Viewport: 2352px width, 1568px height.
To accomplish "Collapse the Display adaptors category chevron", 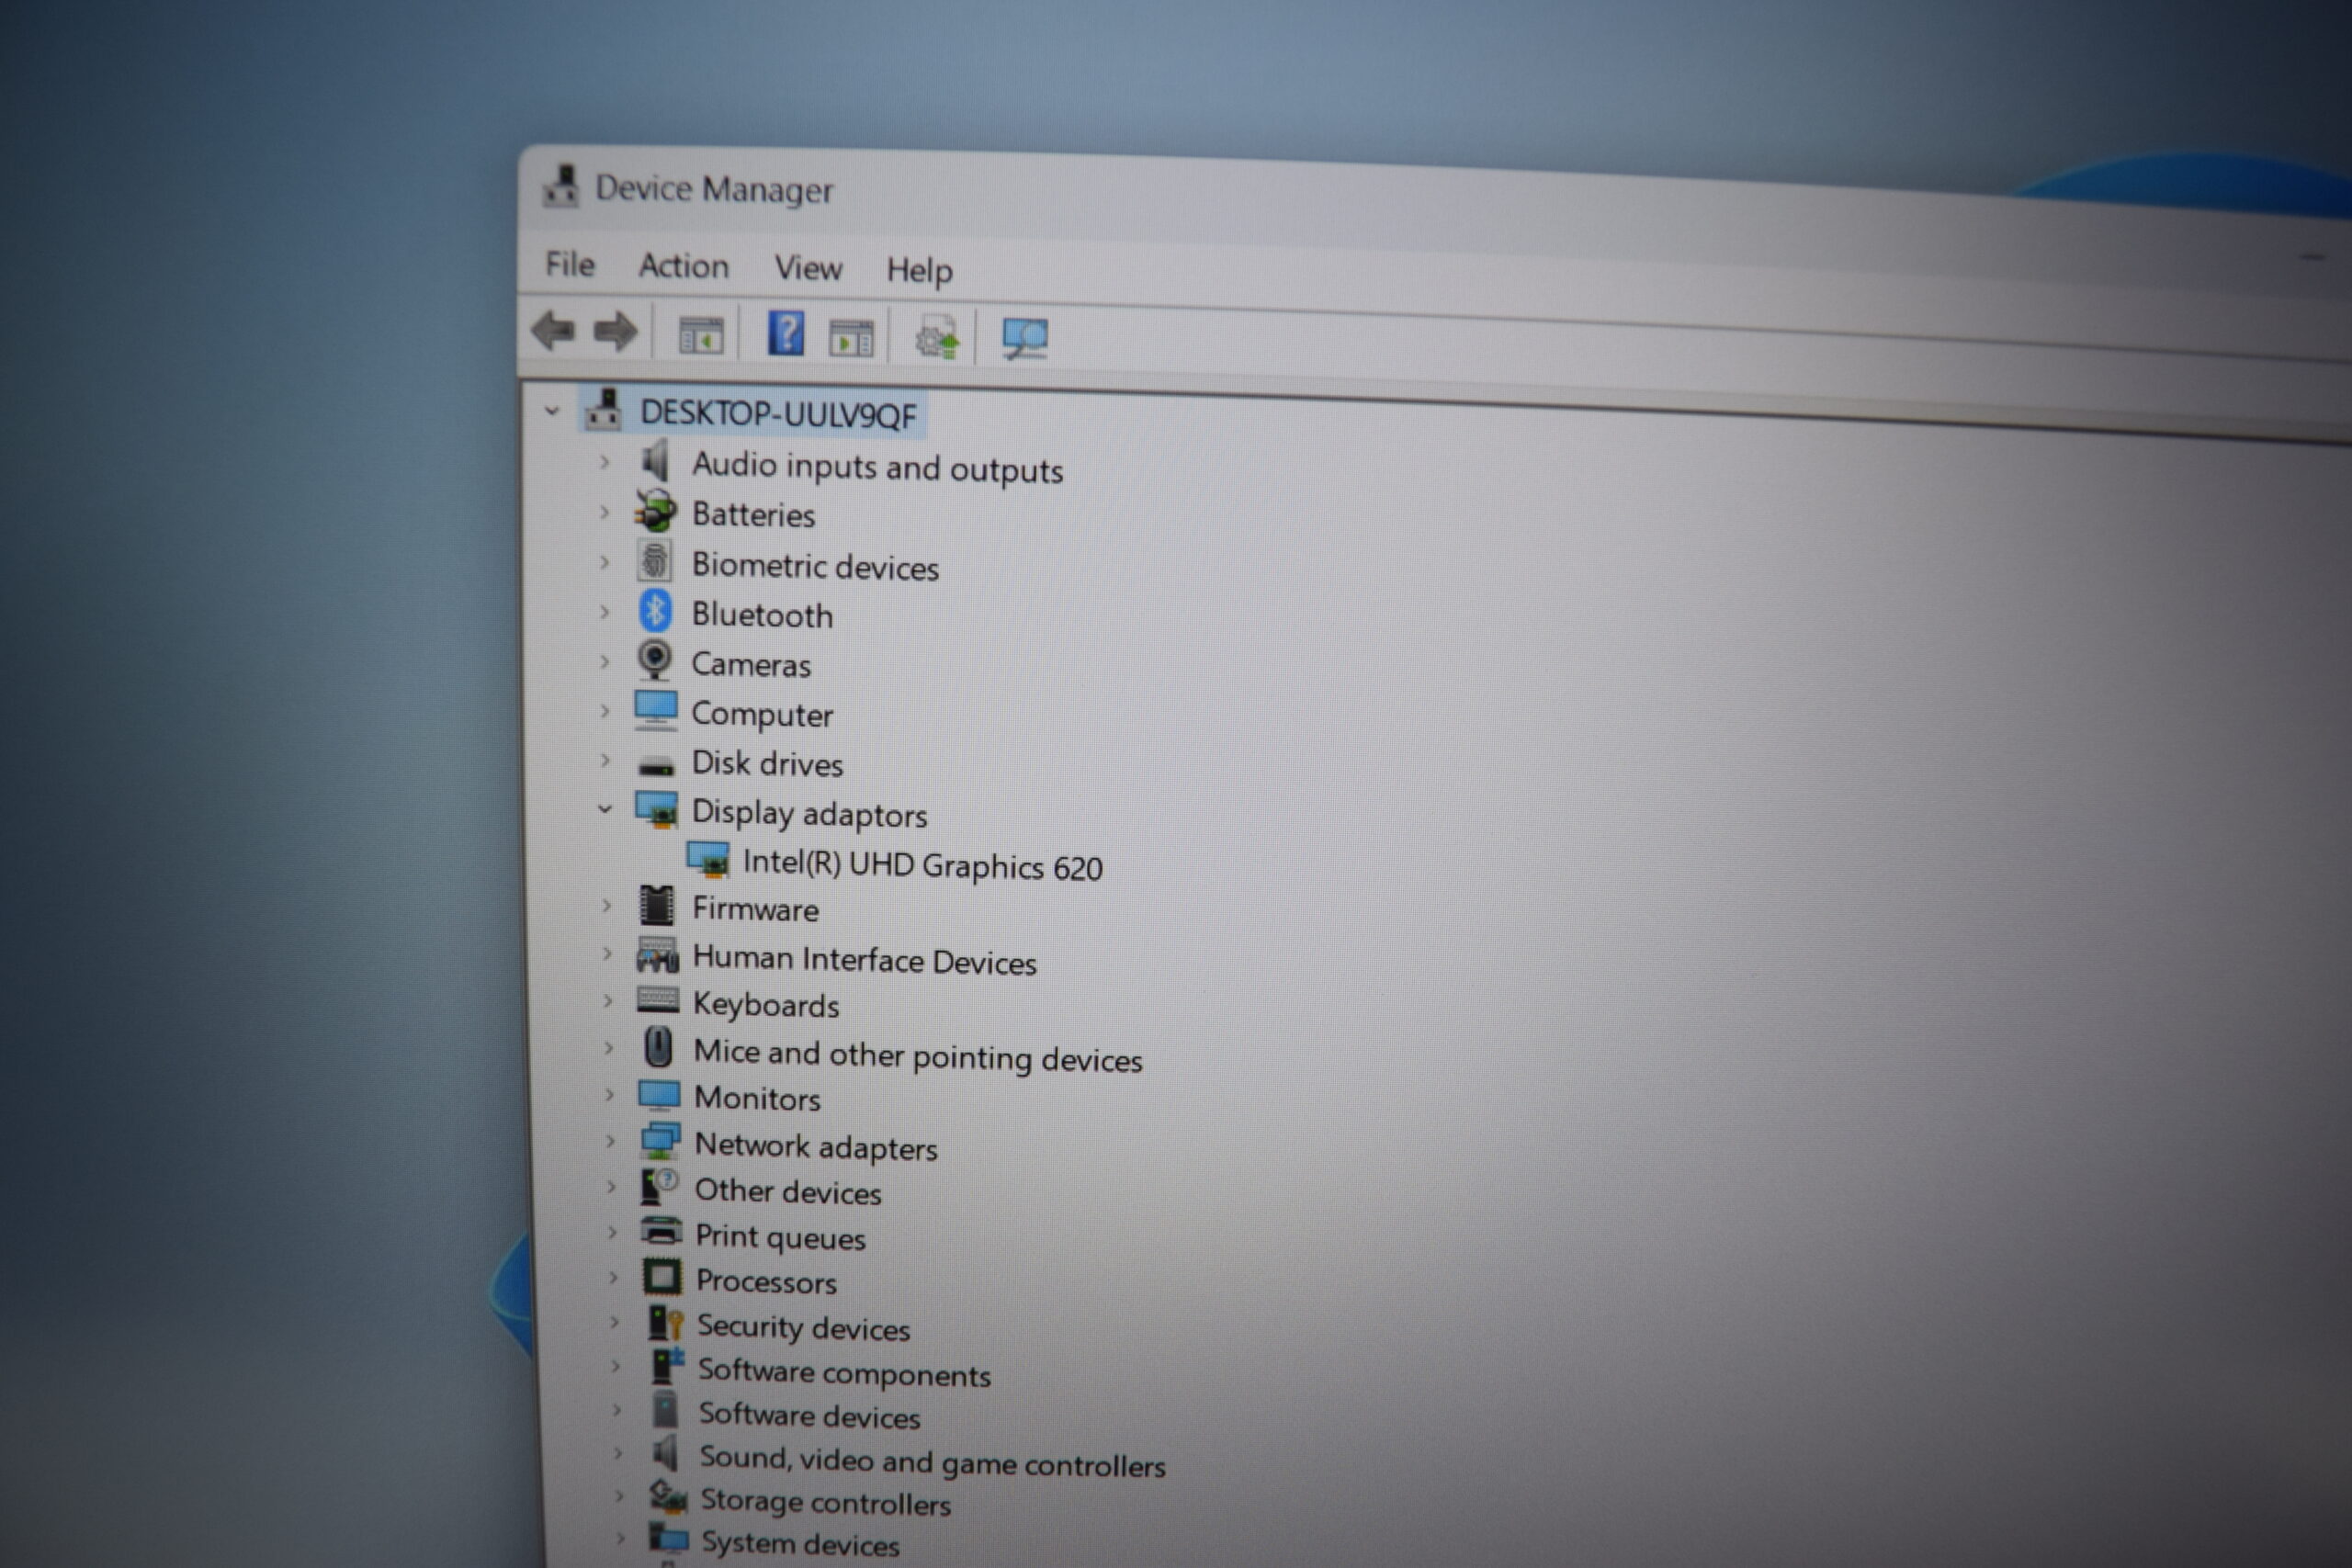I will 604,809.
